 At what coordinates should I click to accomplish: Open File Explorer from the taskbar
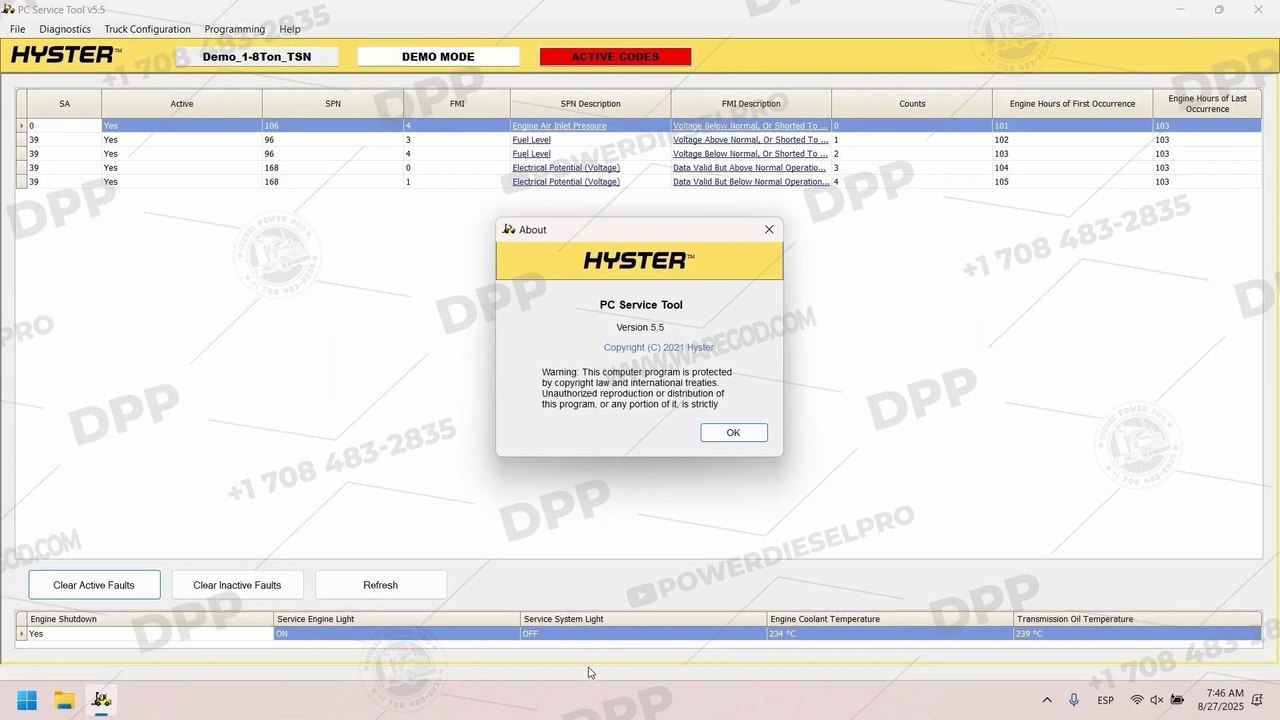point(64,700)
